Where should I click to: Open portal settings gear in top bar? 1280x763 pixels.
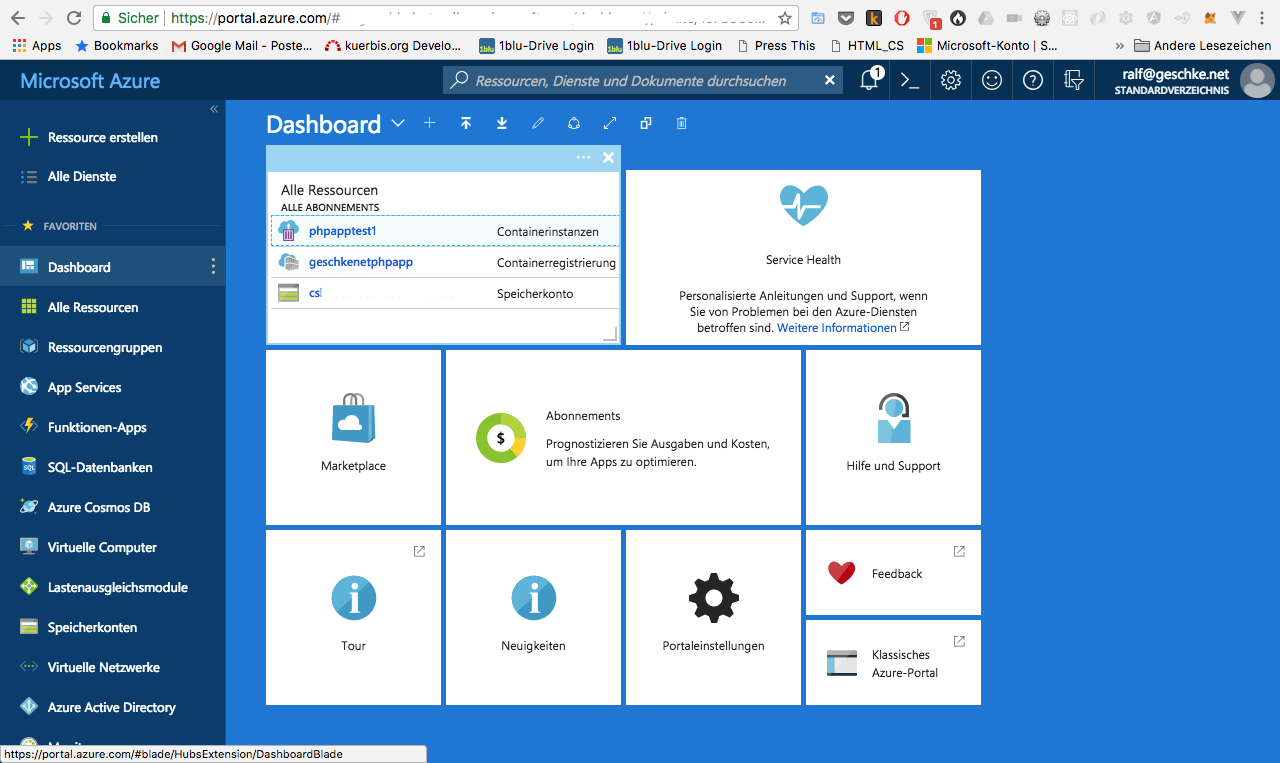951,80
